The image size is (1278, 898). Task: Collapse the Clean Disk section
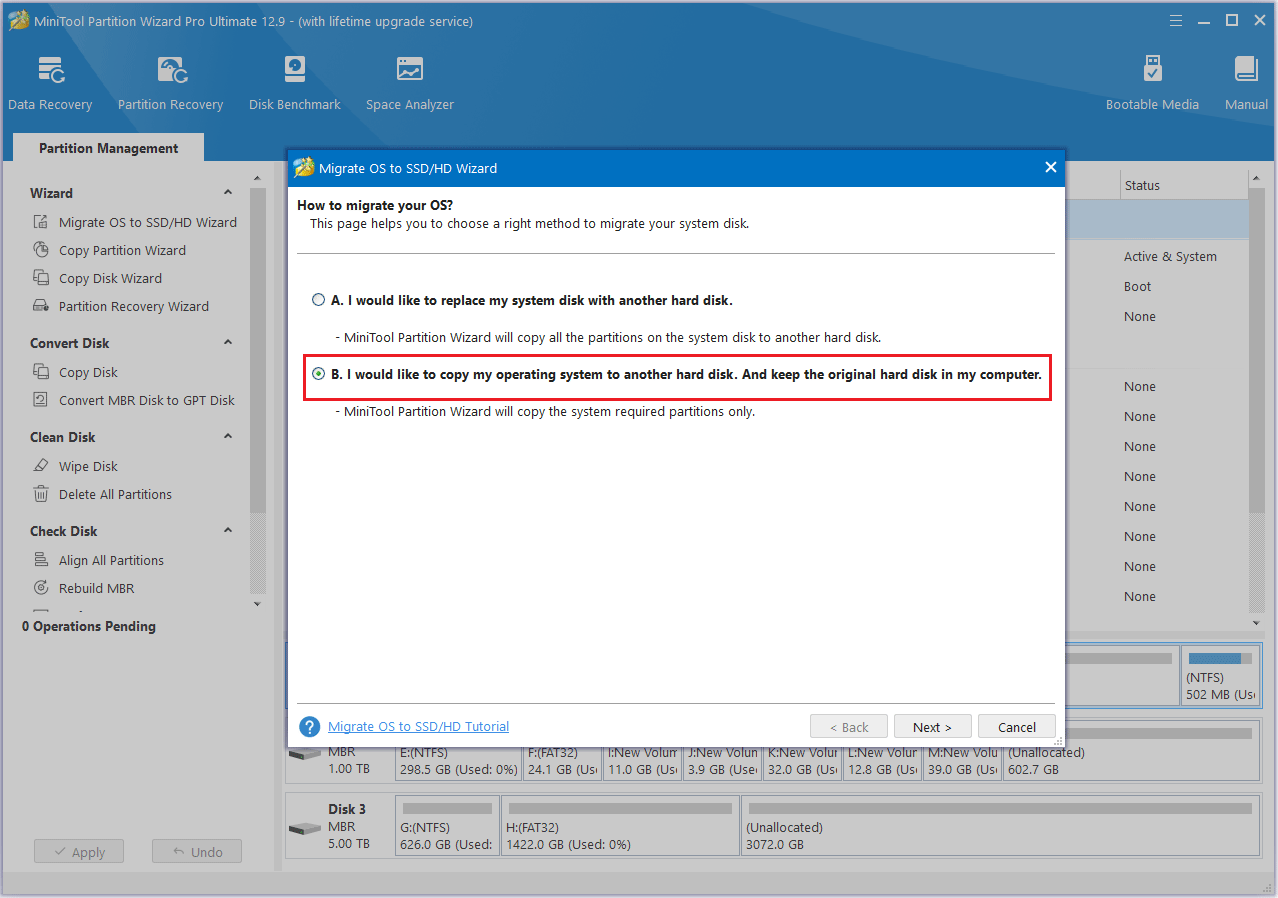click(228, 436)
